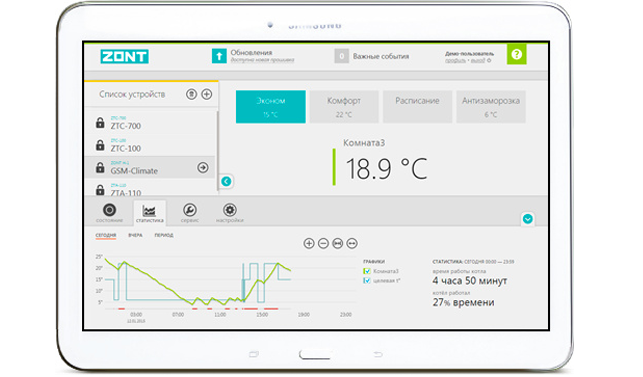Expand panel with teal down chevron
This screenshot has width=643, height=377.
[528, 219]
